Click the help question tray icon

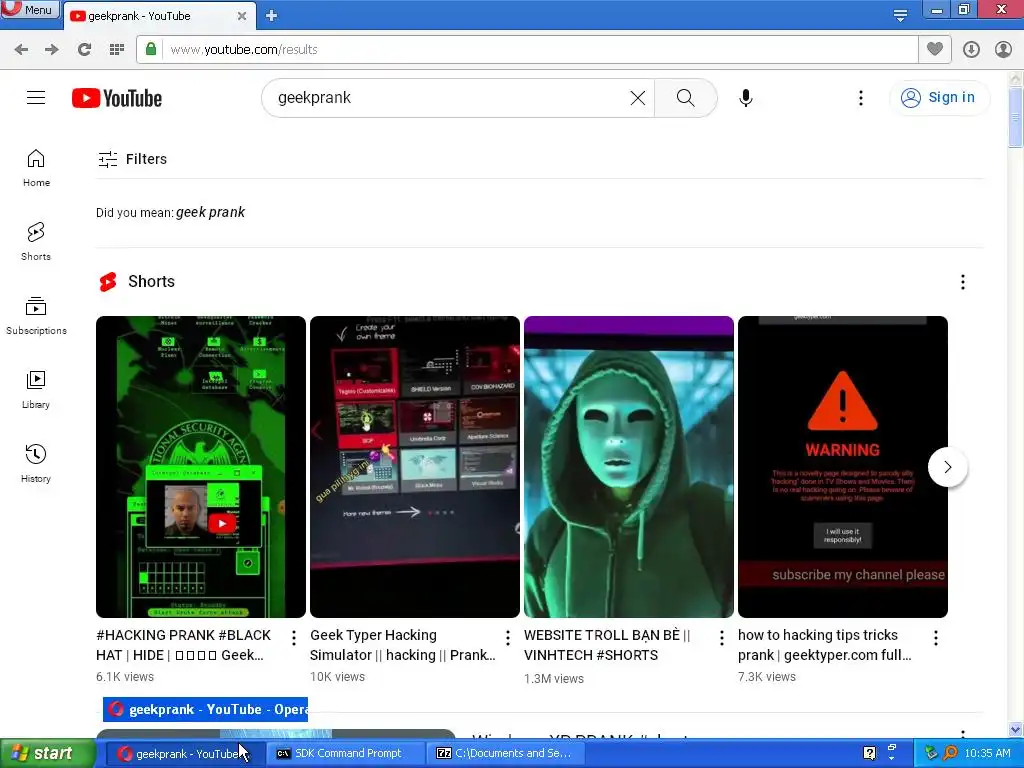point(869,753)
